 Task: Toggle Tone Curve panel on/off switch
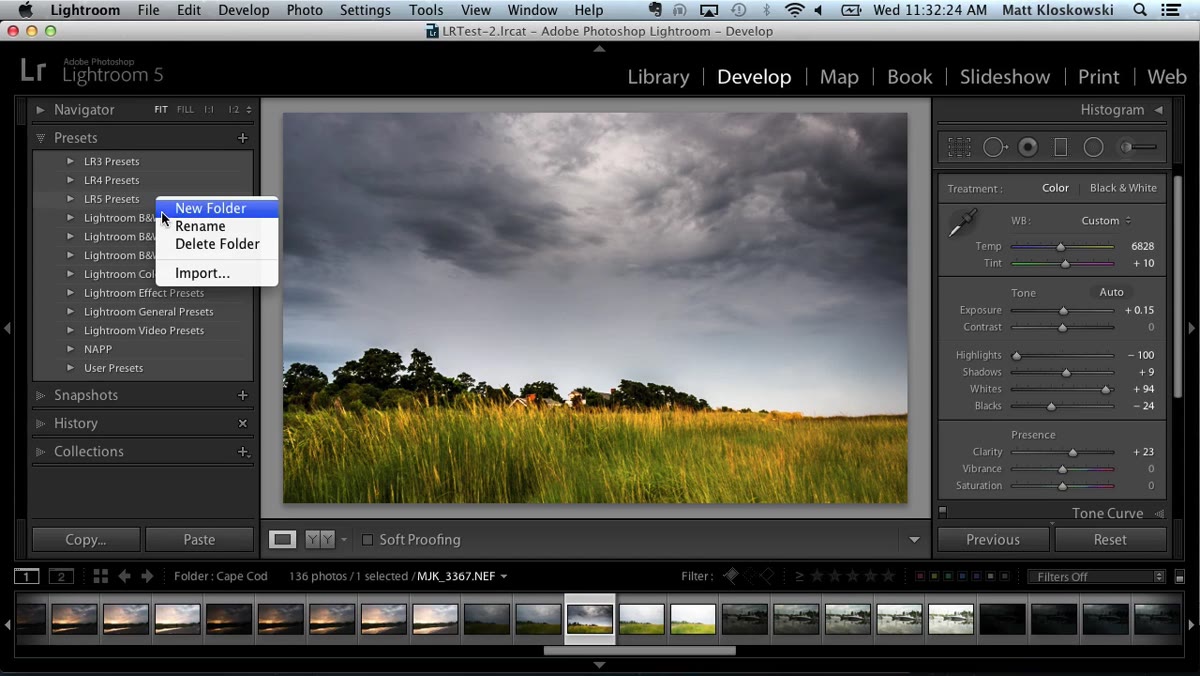[942, 512]
